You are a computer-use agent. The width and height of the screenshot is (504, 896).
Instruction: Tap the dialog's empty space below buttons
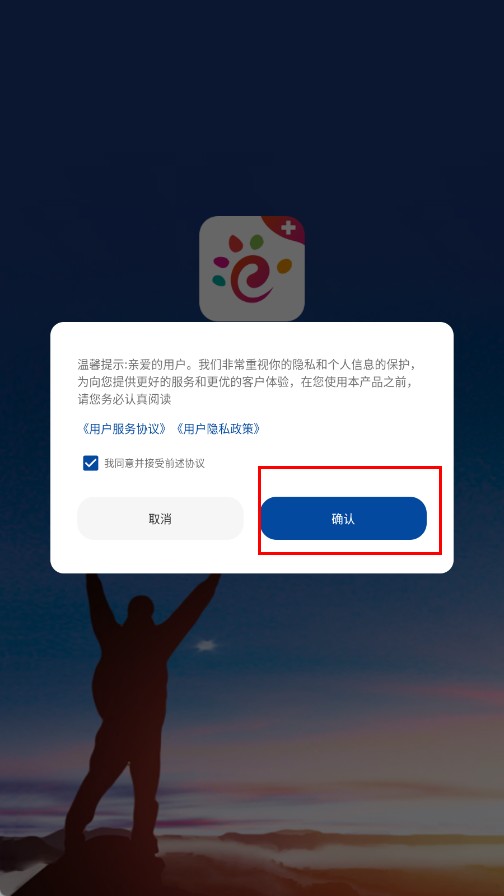(x=252, y=556)
